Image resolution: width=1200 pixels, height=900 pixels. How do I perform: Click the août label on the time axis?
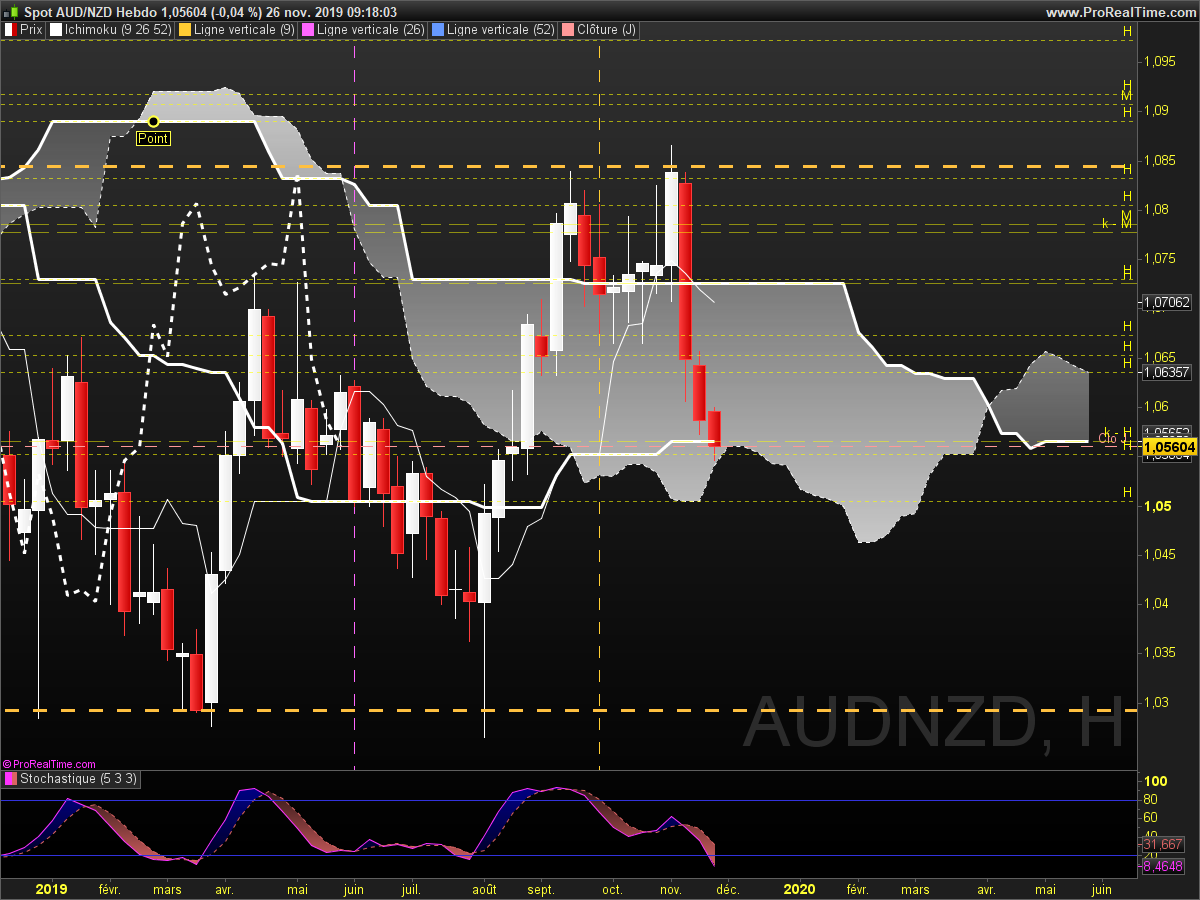tap(484, 888)
